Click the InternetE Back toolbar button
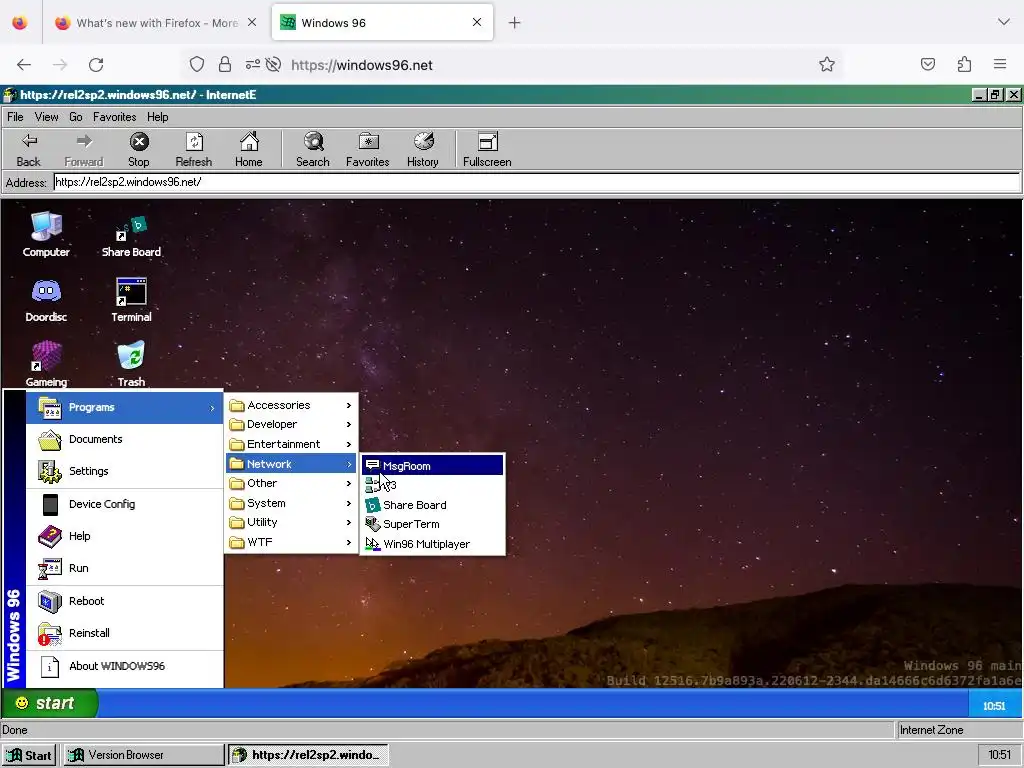Viewport: 1024px width, 768px height. pyautogui.click(x=29, y=150)
